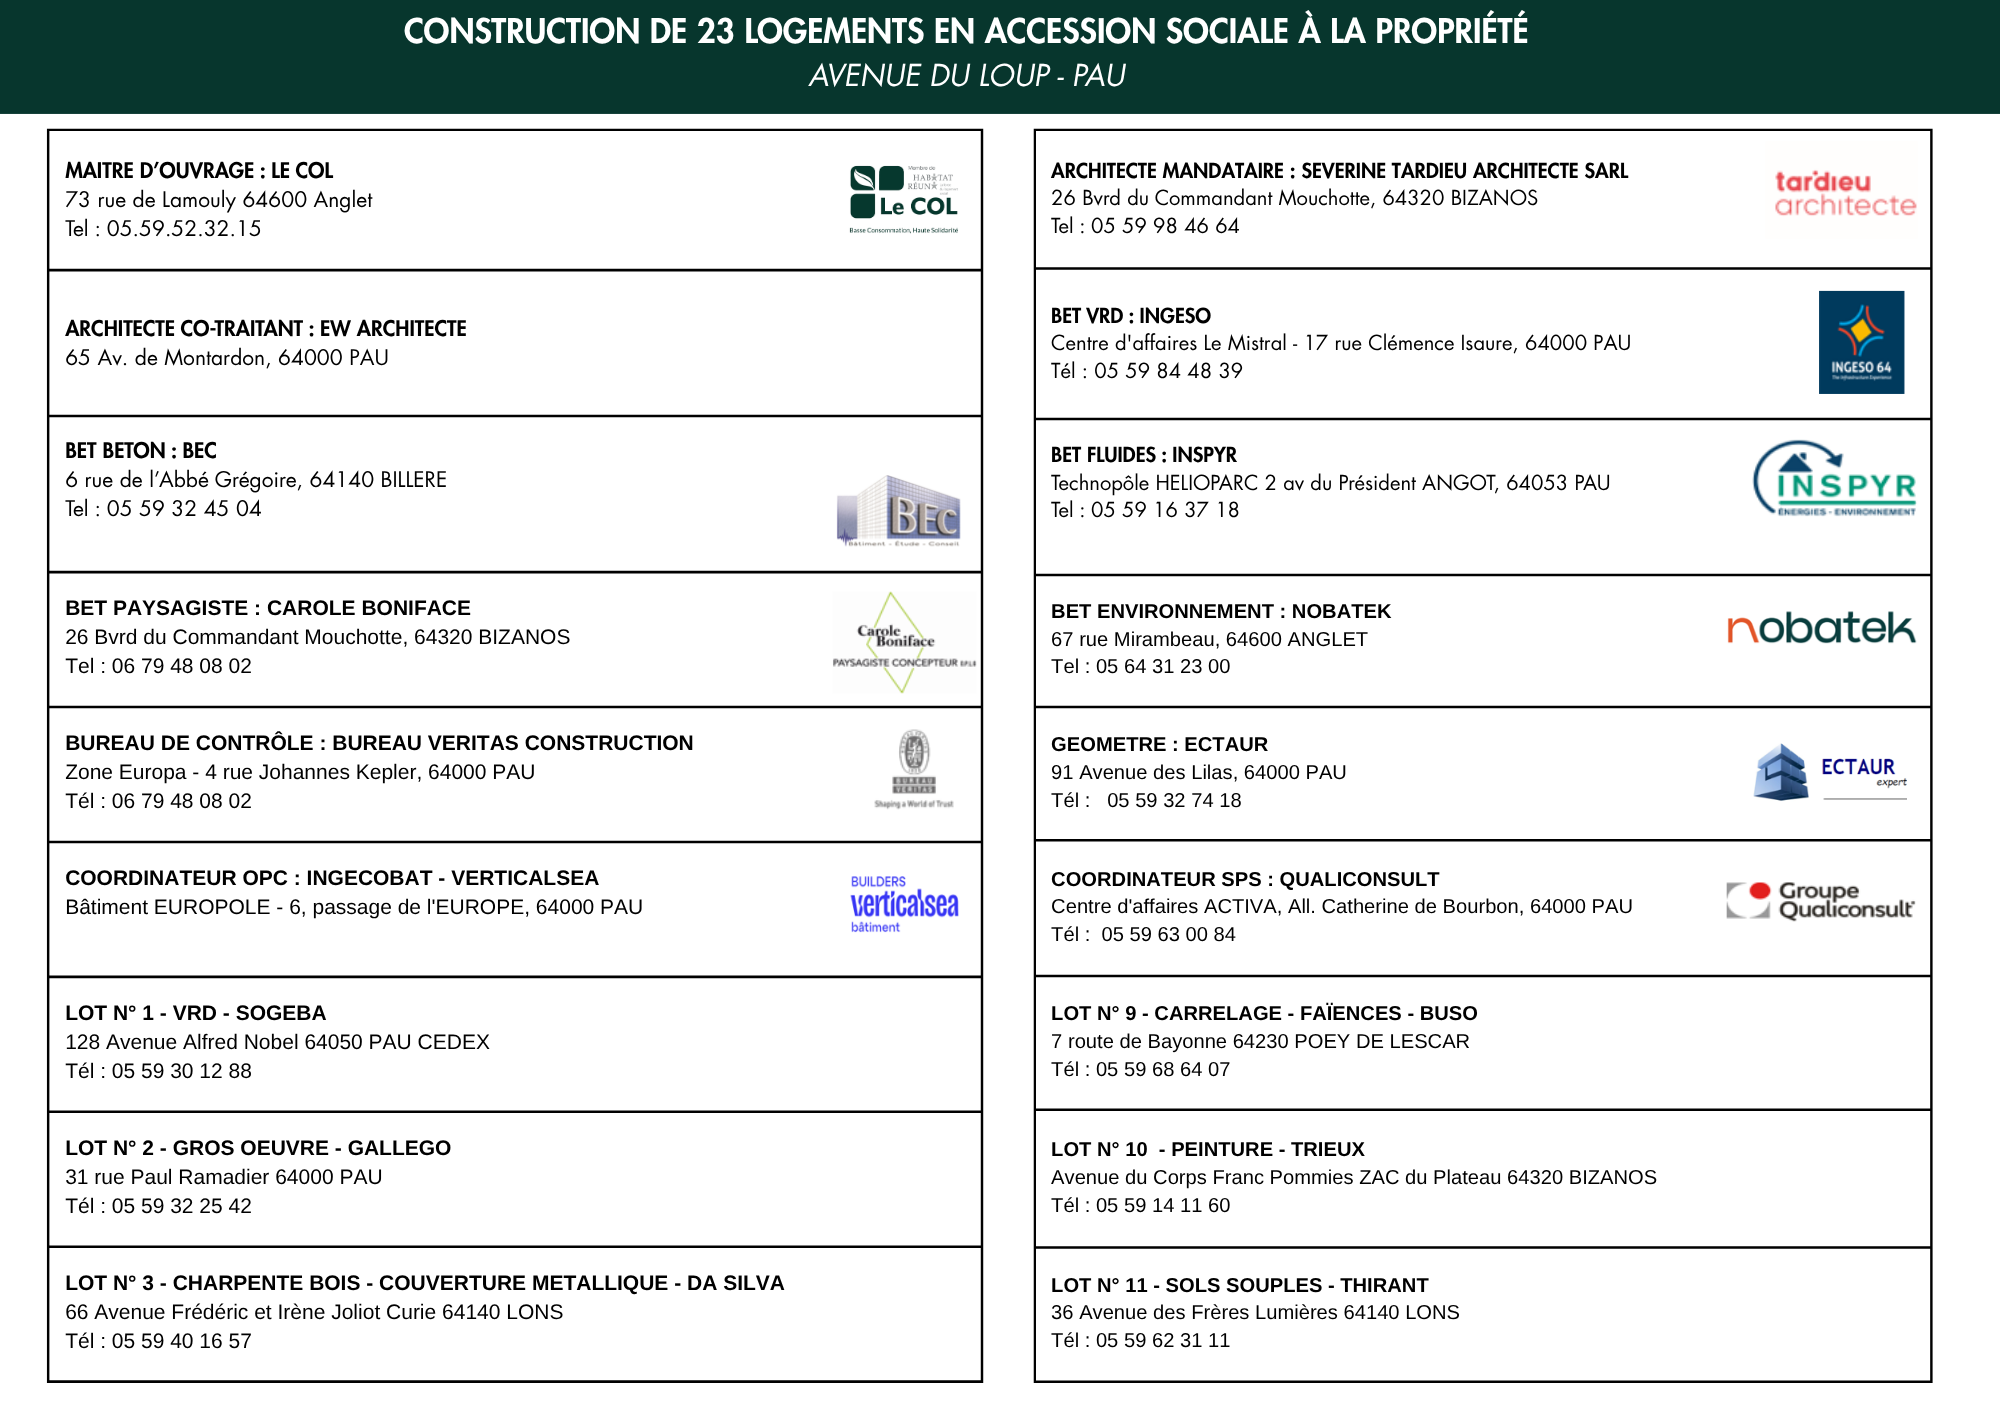Click phone "05 59 32 74 18"
Image resolution: width=2000 pixels, height=1414 pixels.
1174,800
